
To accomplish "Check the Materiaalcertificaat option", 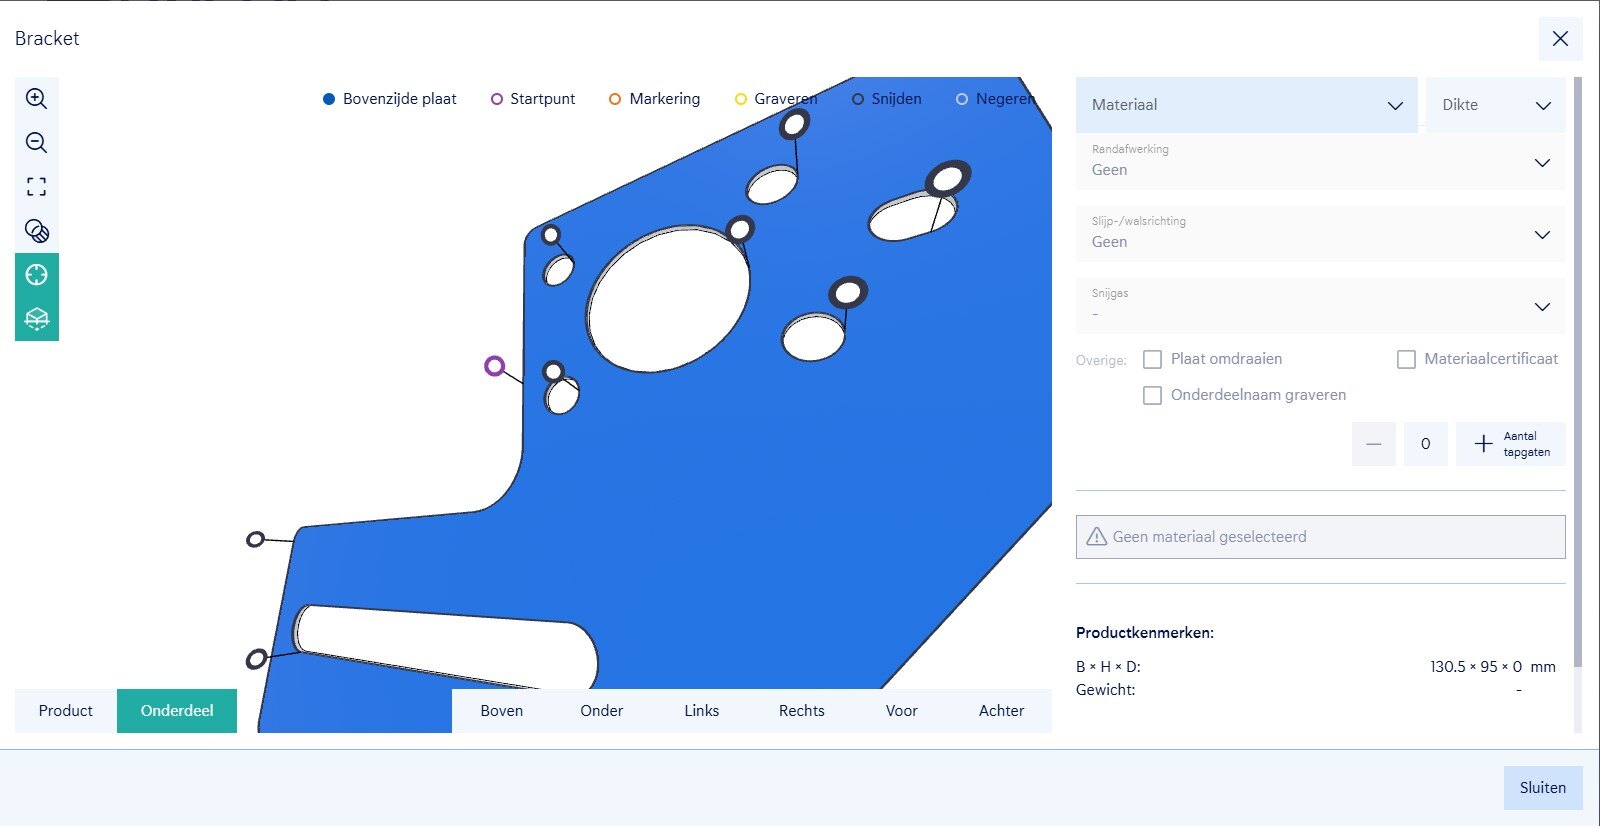I will pyautogui.click(x=1406, y=359).
